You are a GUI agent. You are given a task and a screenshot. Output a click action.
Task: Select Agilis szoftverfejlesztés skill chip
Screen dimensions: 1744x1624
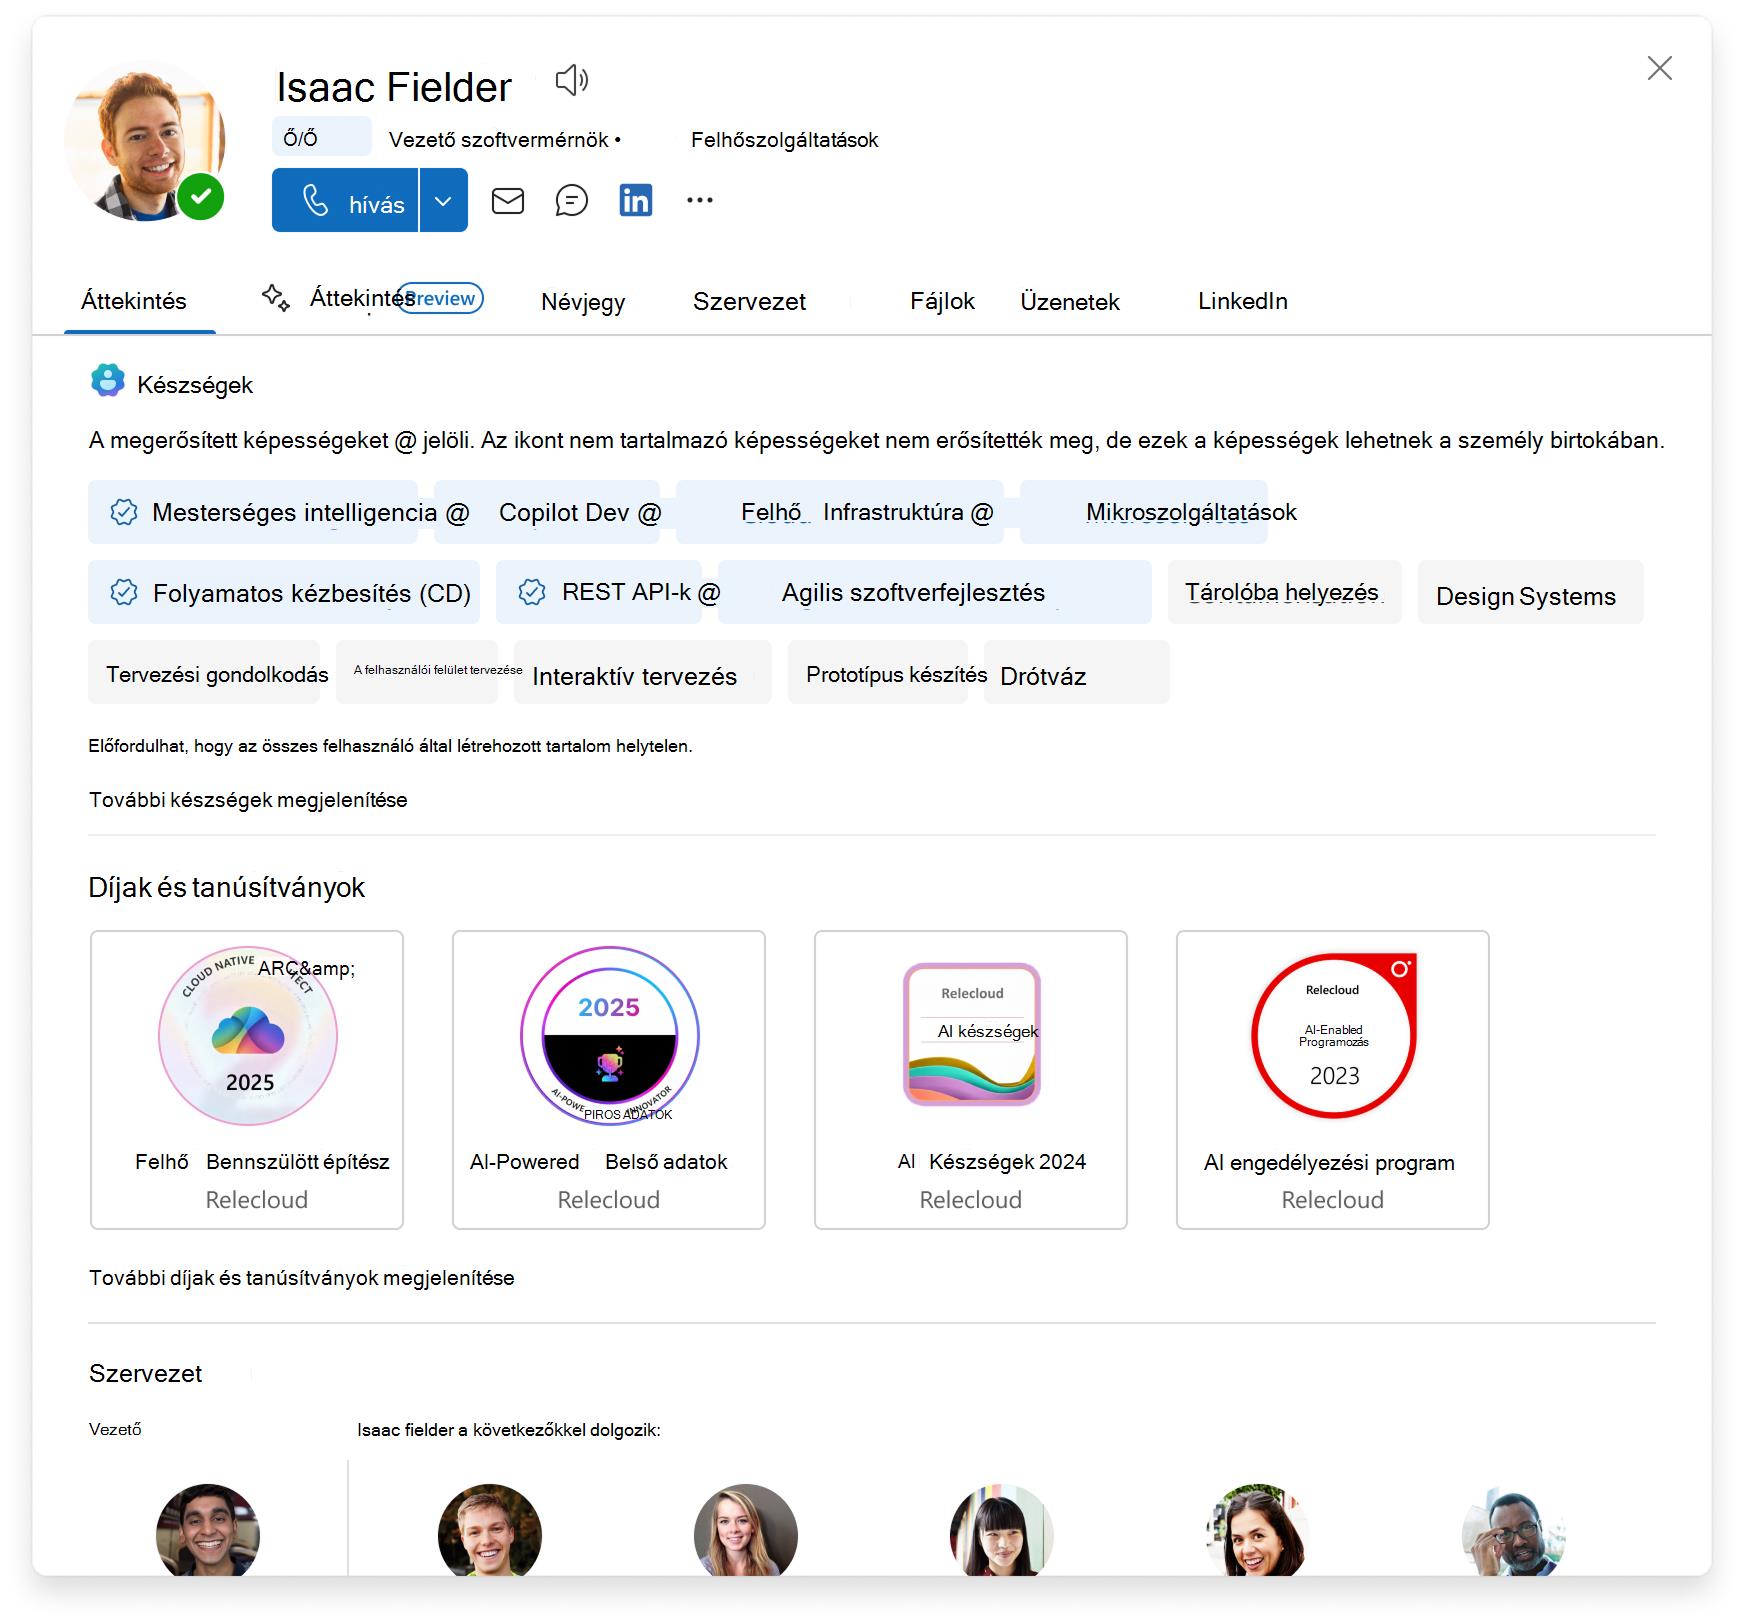pyautogui.click(x=935, y=592)
